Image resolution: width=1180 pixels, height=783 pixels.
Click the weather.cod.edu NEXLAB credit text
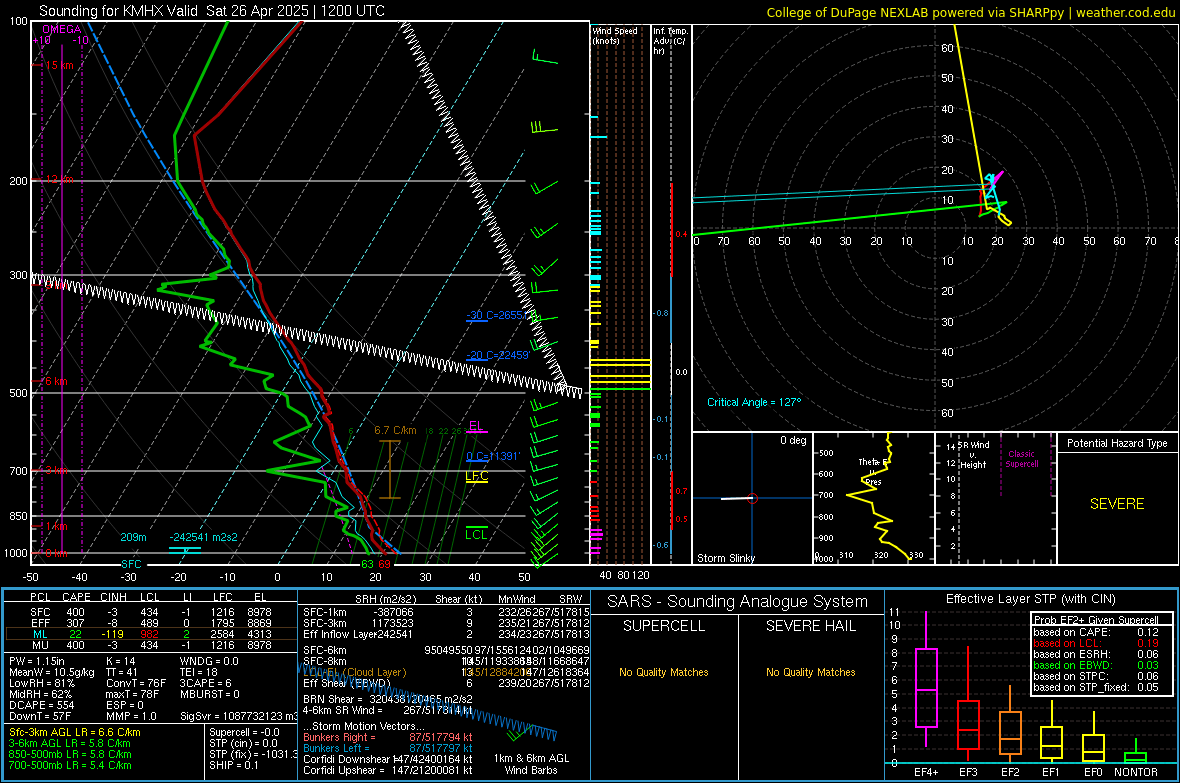(970, 12)
